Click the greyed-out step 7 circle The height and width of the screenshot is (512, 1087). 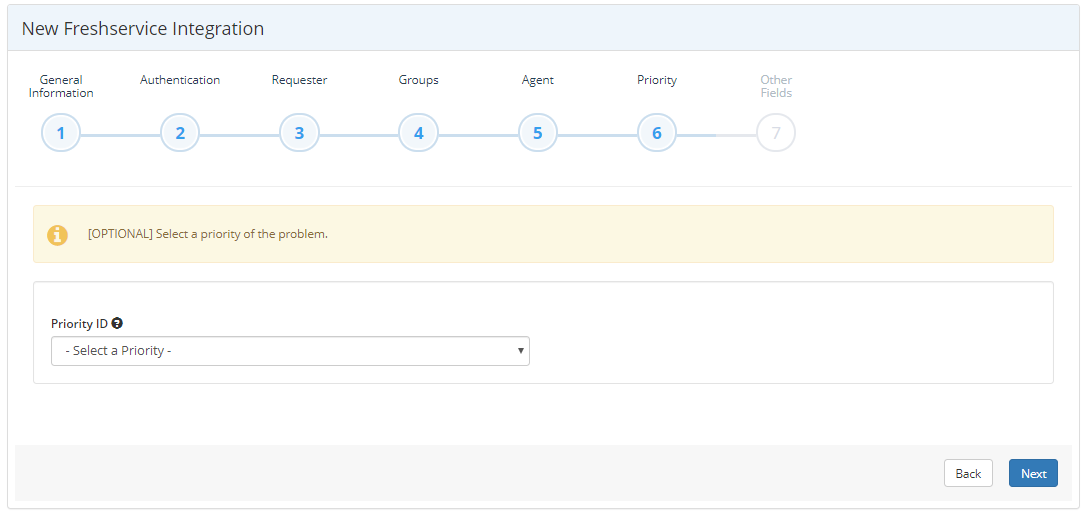(x=775, y=133)
